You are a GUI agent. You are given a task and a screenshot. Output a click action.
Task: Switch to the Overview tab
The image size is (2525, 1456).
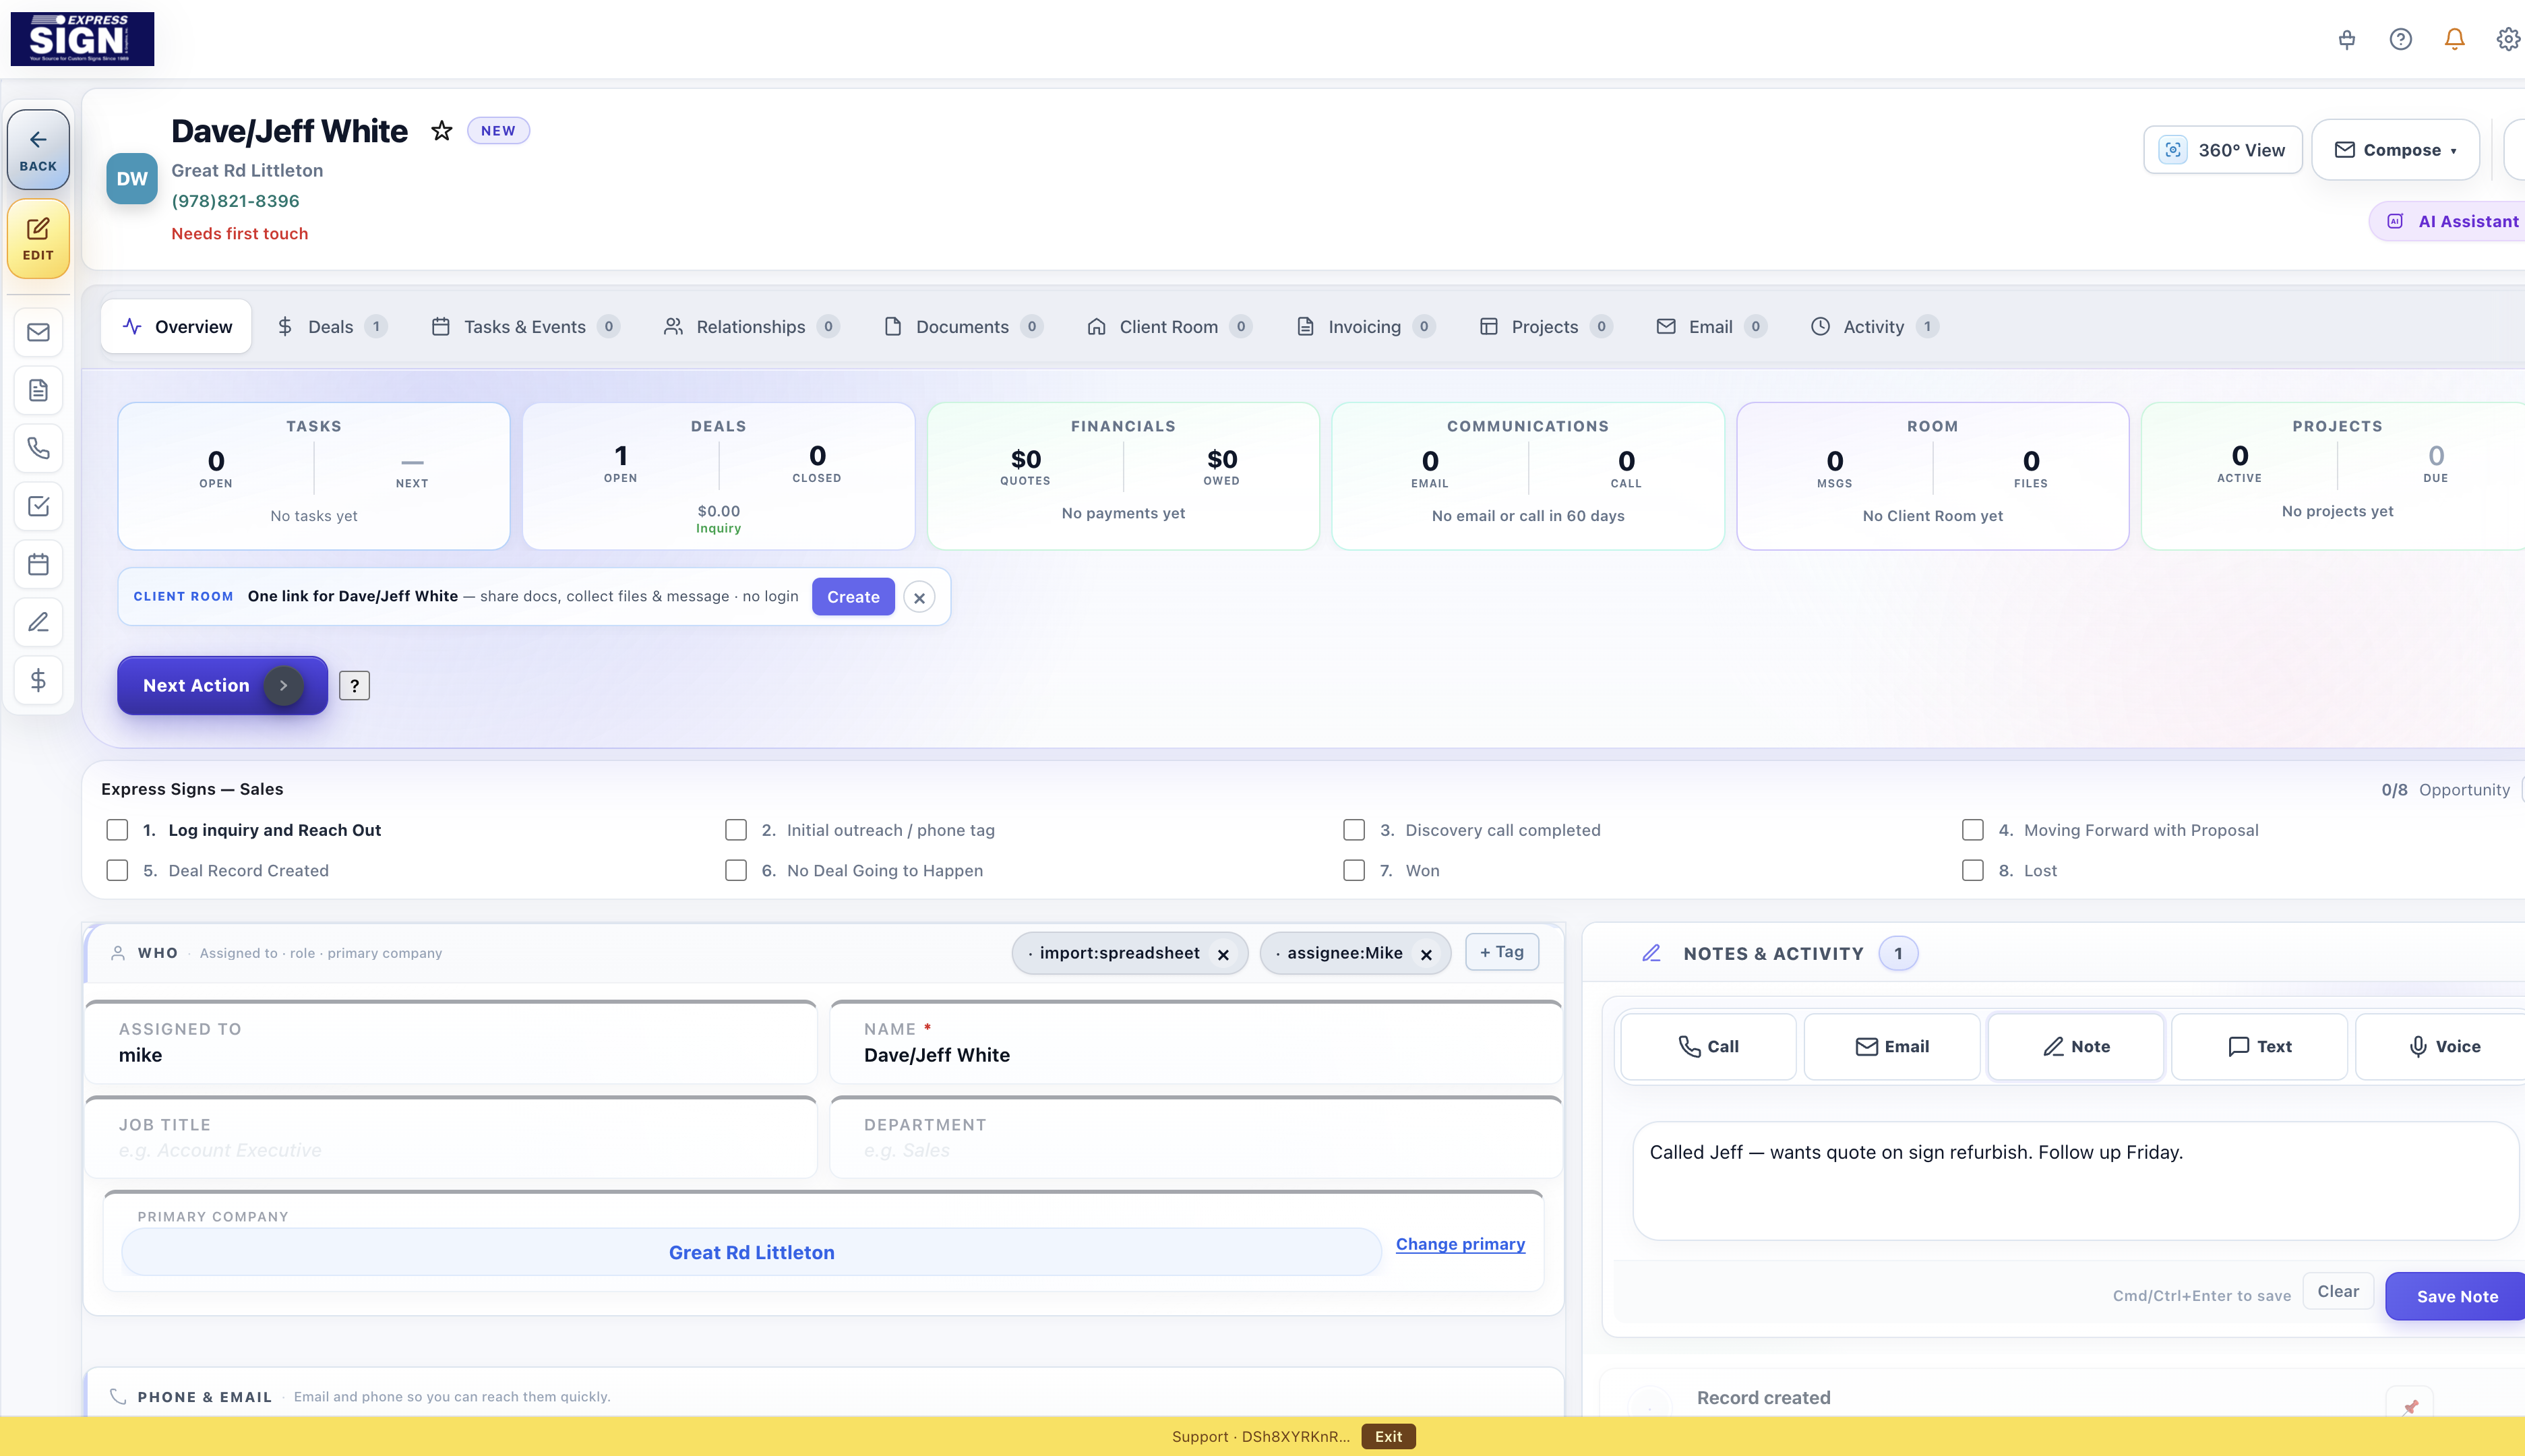point(176,327)
